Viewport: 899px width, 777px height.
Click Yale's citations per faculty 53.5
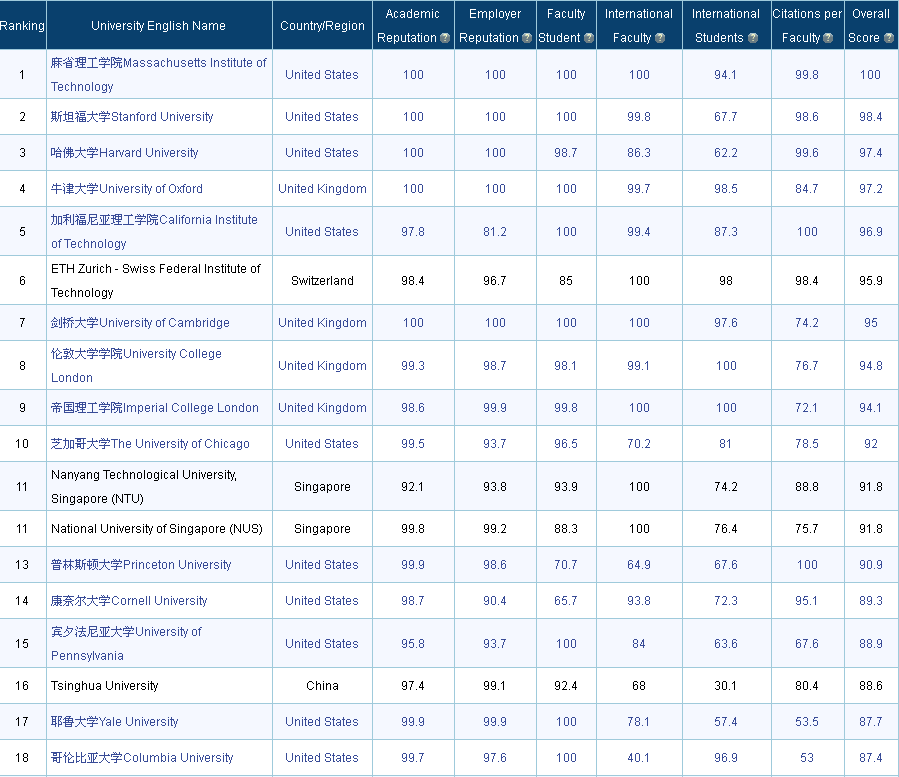pos(807,722)
